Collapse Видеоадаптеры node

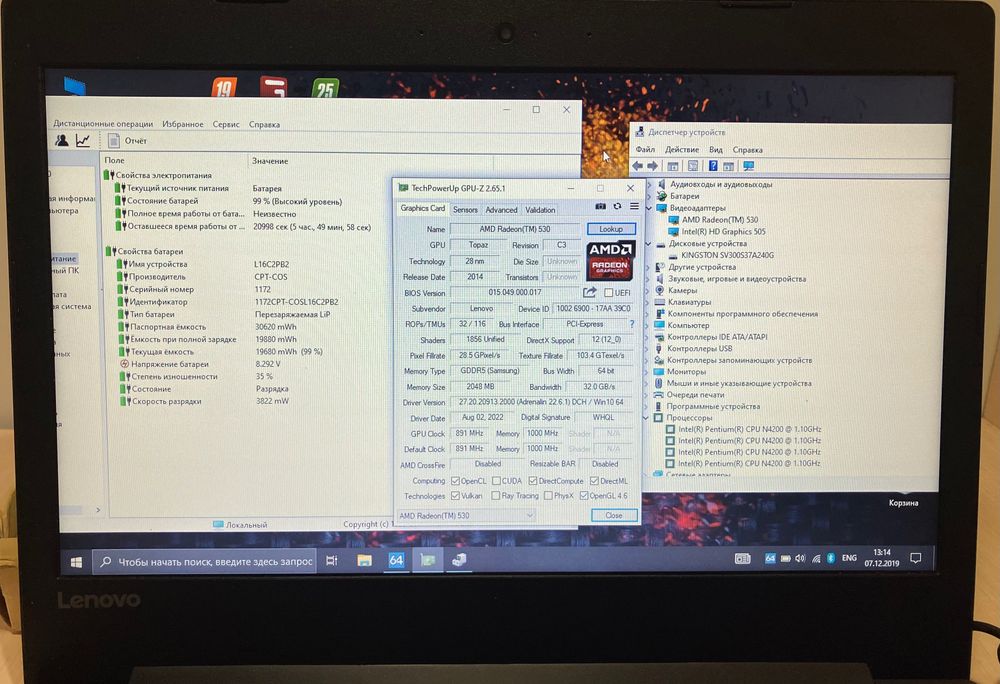(649, 208)
